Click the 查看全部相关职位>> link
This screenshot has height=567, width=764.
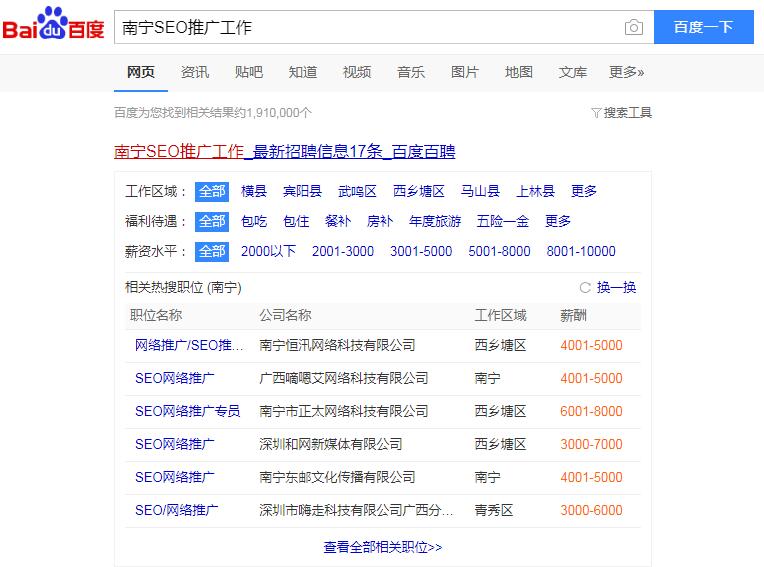pos(382,547)
